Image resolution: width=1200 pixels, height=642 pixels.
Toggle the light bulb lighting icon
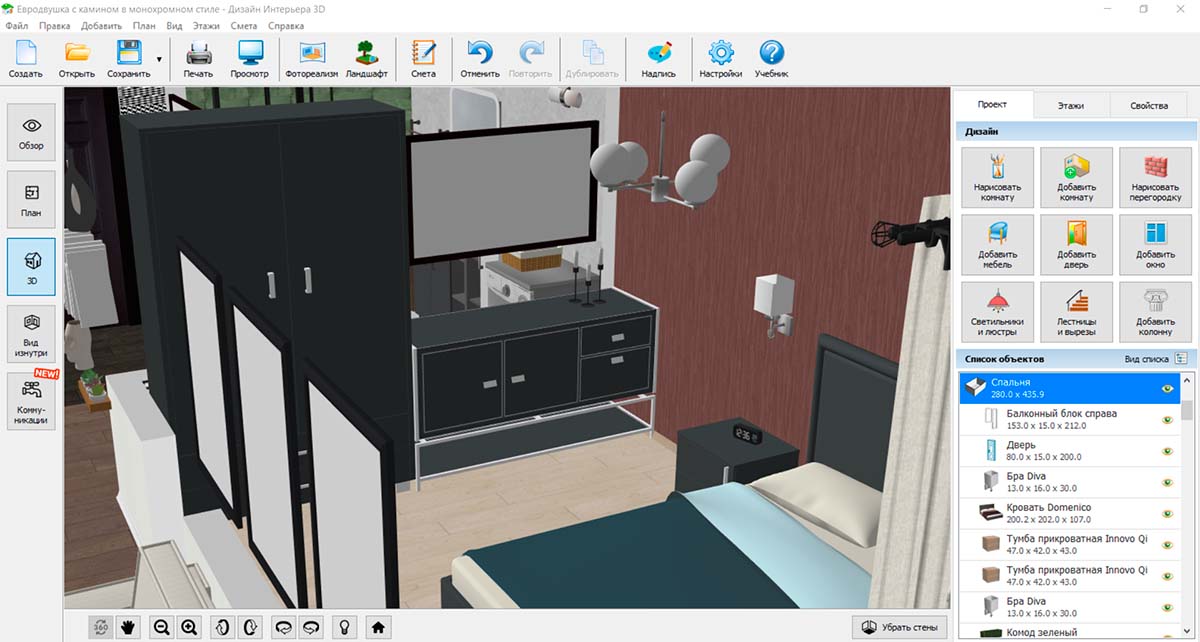pos(344,627)
